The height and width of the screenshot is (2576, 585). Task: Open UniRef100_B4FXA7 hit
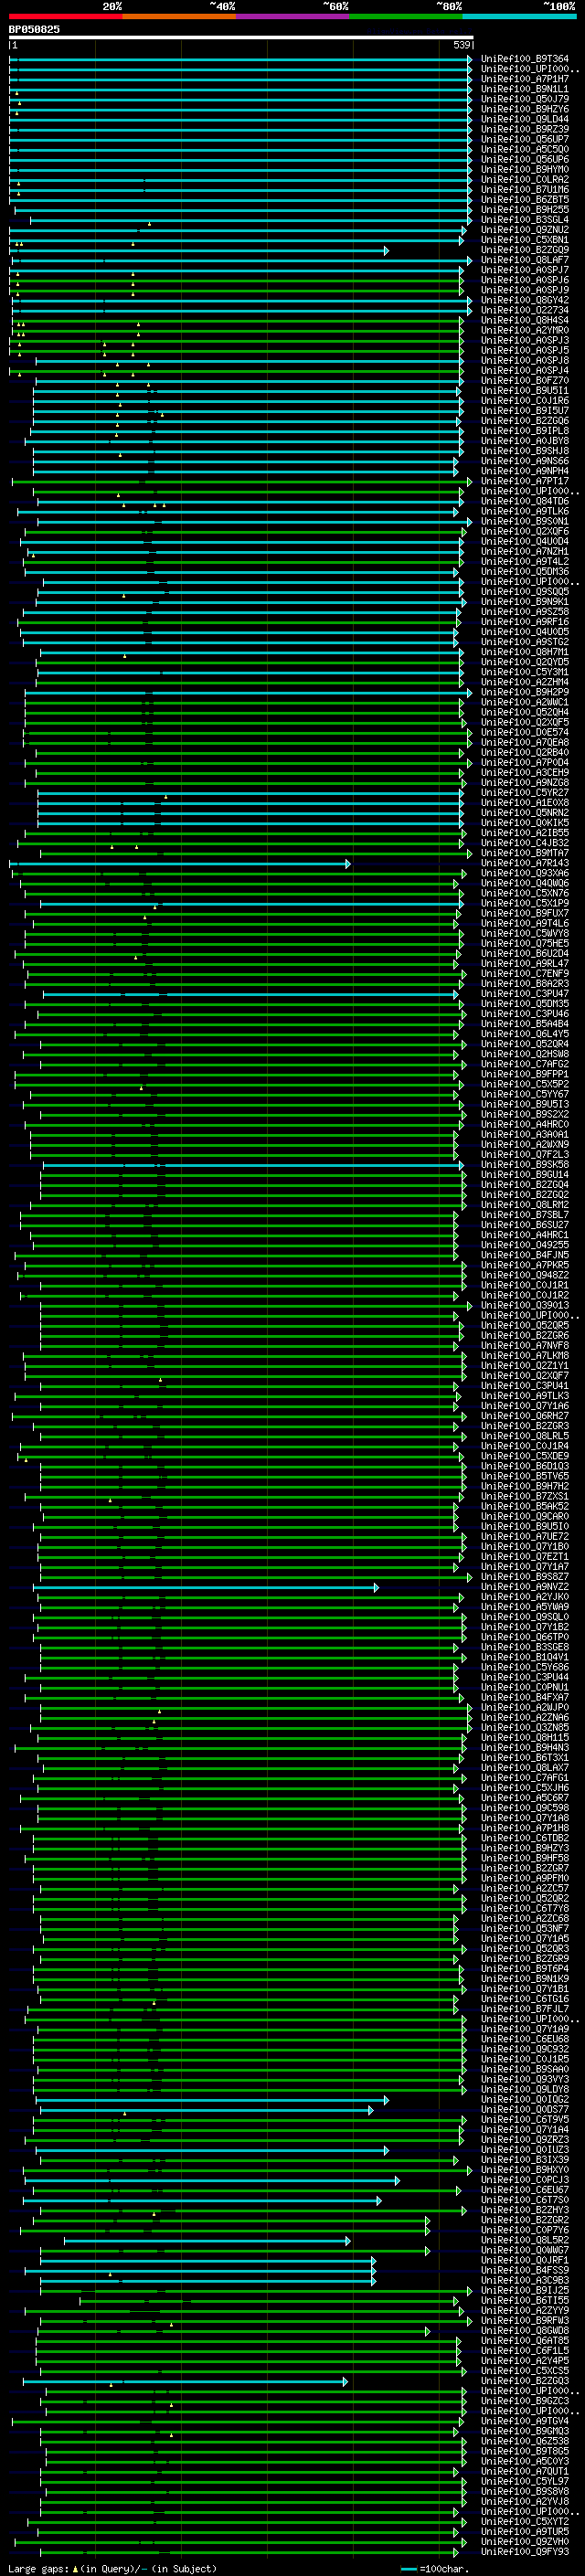(x=525, y=1697)
